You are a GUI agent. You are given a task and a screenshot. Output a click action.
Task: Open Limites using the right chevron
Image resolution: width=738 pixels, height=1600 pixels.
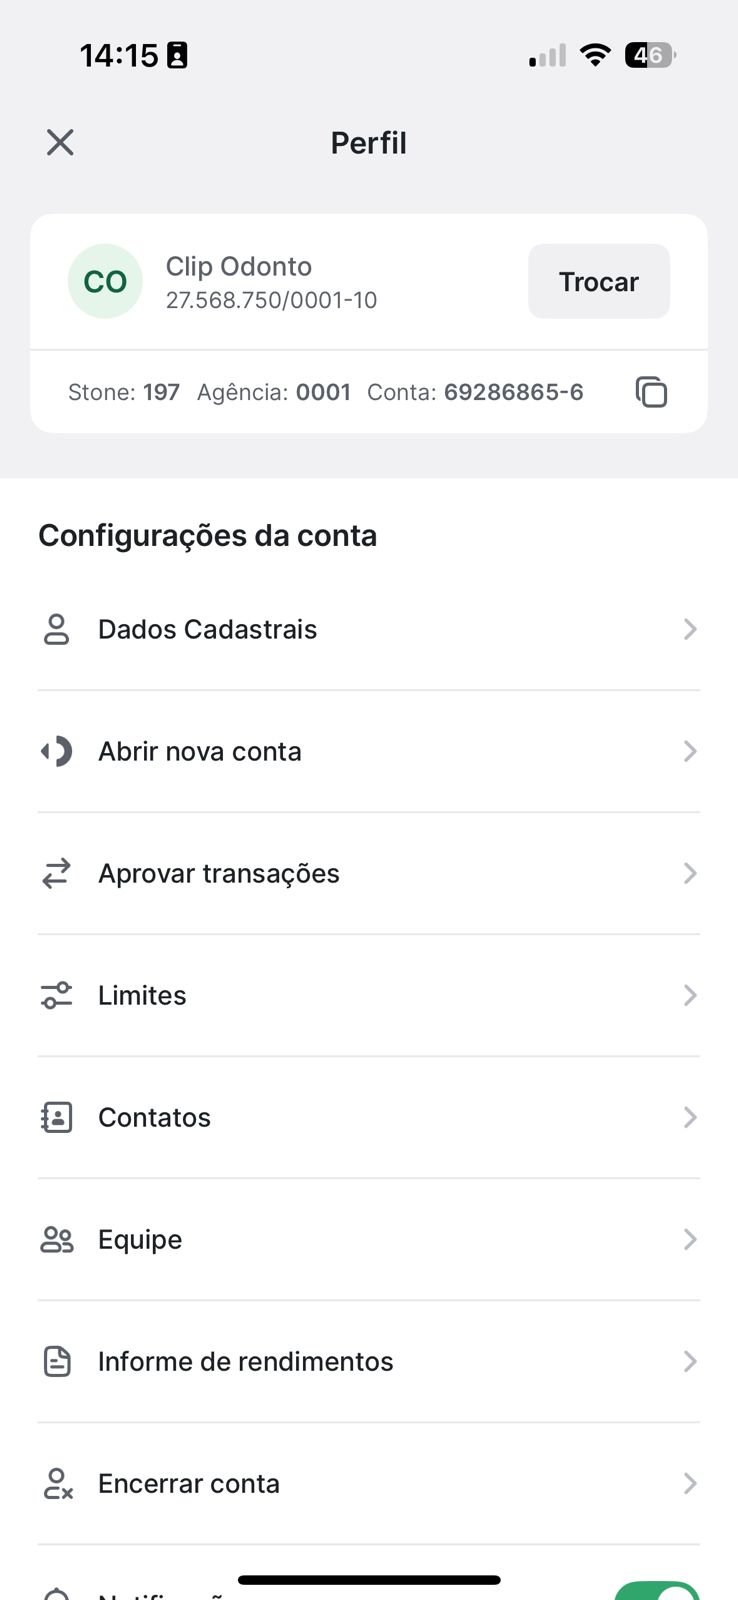tap(689, 995)
